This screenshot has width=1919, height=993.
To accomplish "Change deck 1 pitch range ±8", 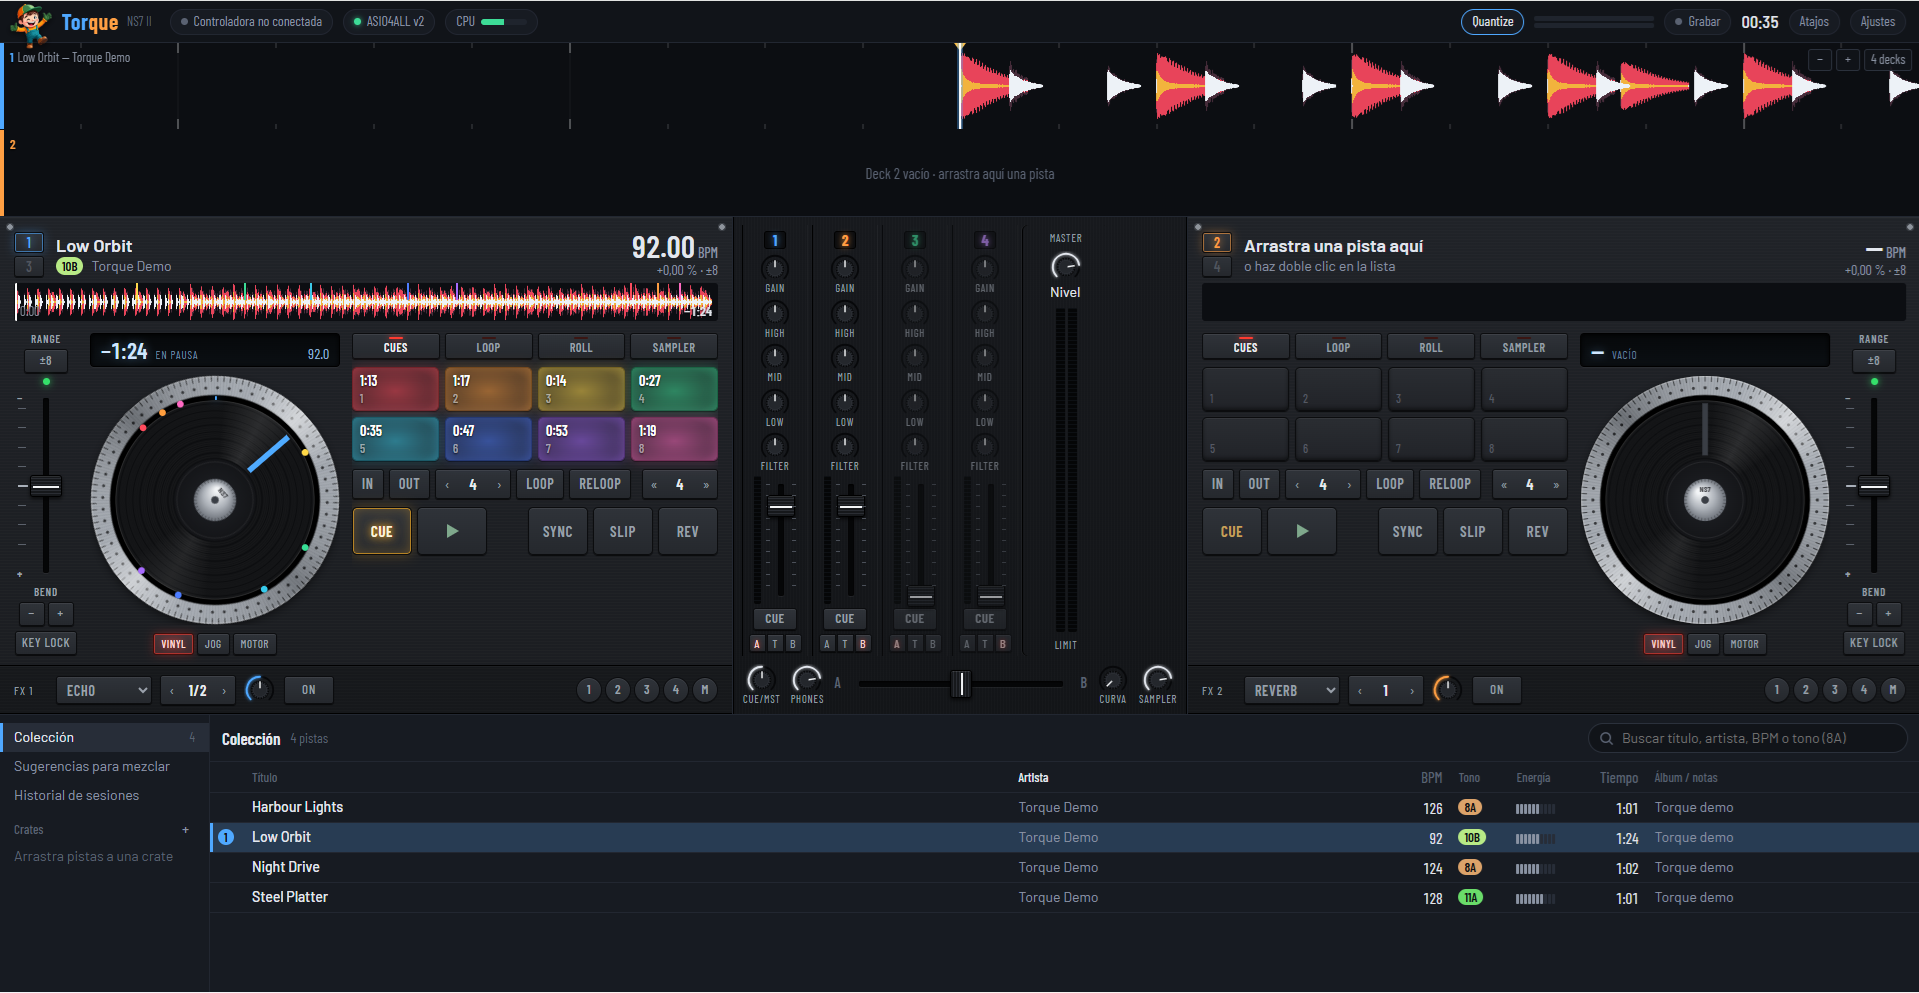I will (46, 361).
